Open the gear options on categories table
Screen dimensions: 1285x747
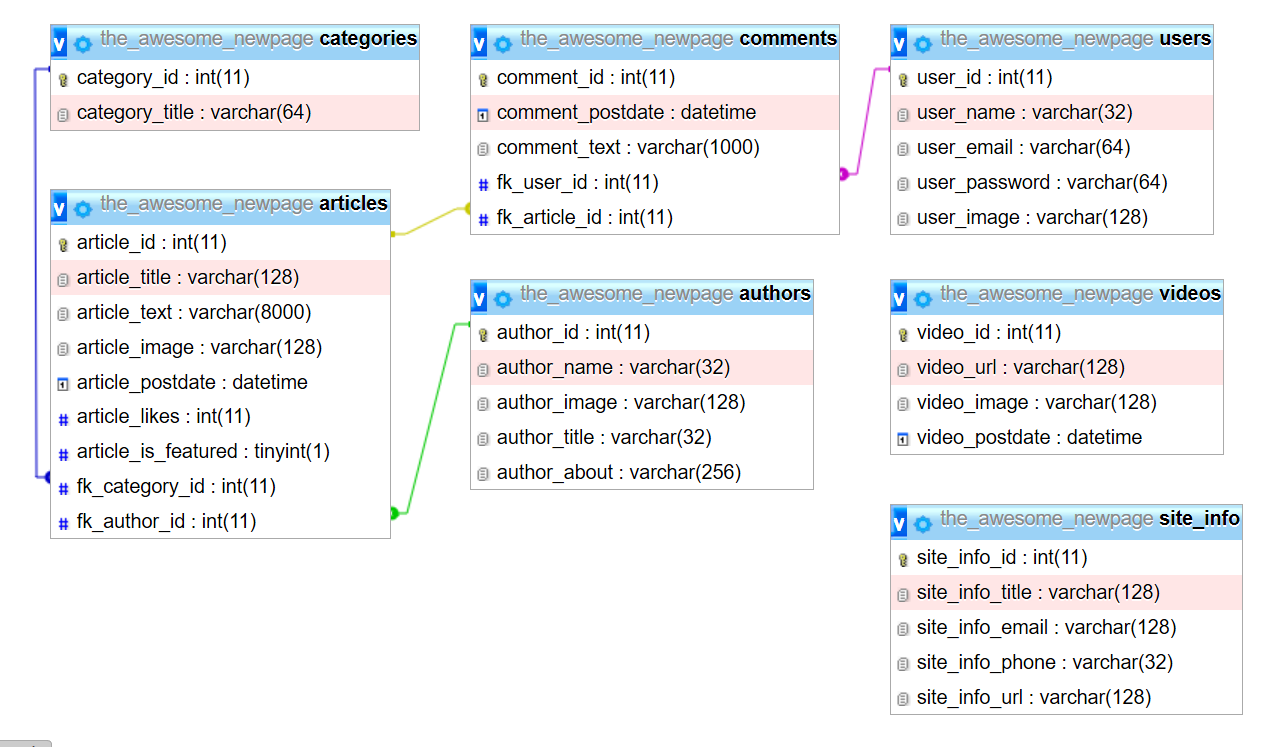click(83, 44)
